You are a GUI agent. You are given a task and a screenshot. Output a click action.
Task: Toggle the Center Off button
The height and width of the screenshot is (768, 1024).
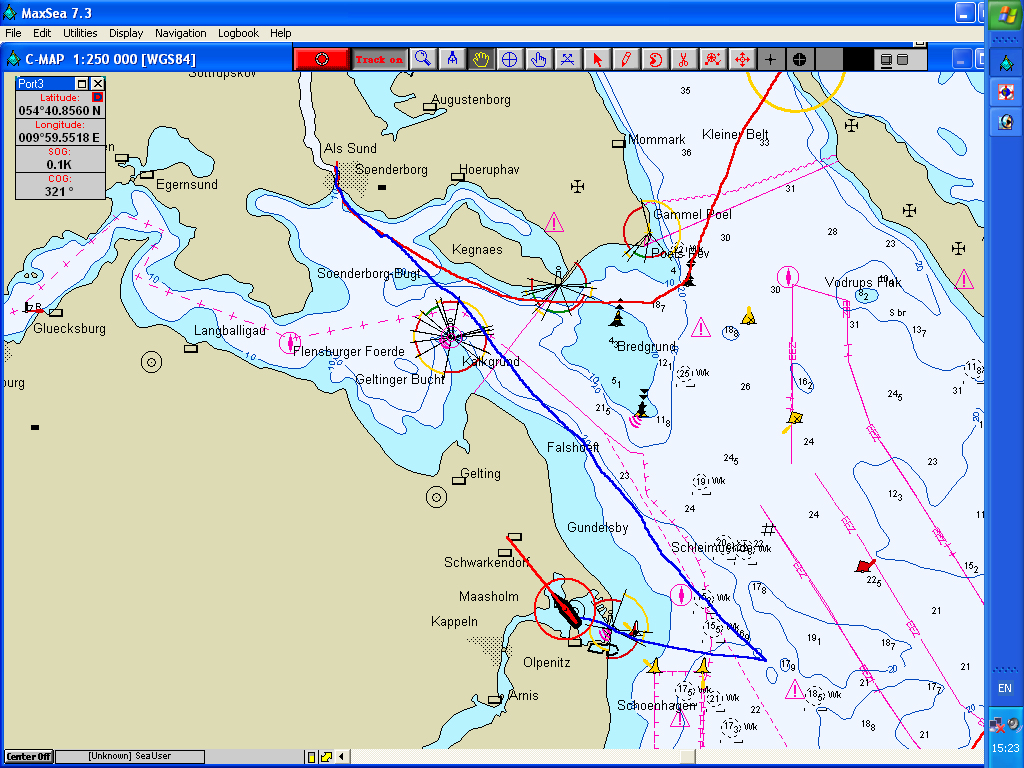29,756
